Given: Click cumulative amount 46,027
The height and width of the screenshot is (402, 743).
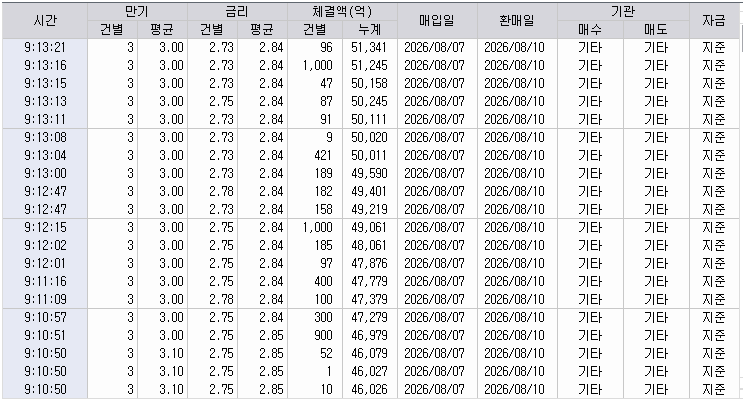Looking at the screenshot, I should coord(369,372).
